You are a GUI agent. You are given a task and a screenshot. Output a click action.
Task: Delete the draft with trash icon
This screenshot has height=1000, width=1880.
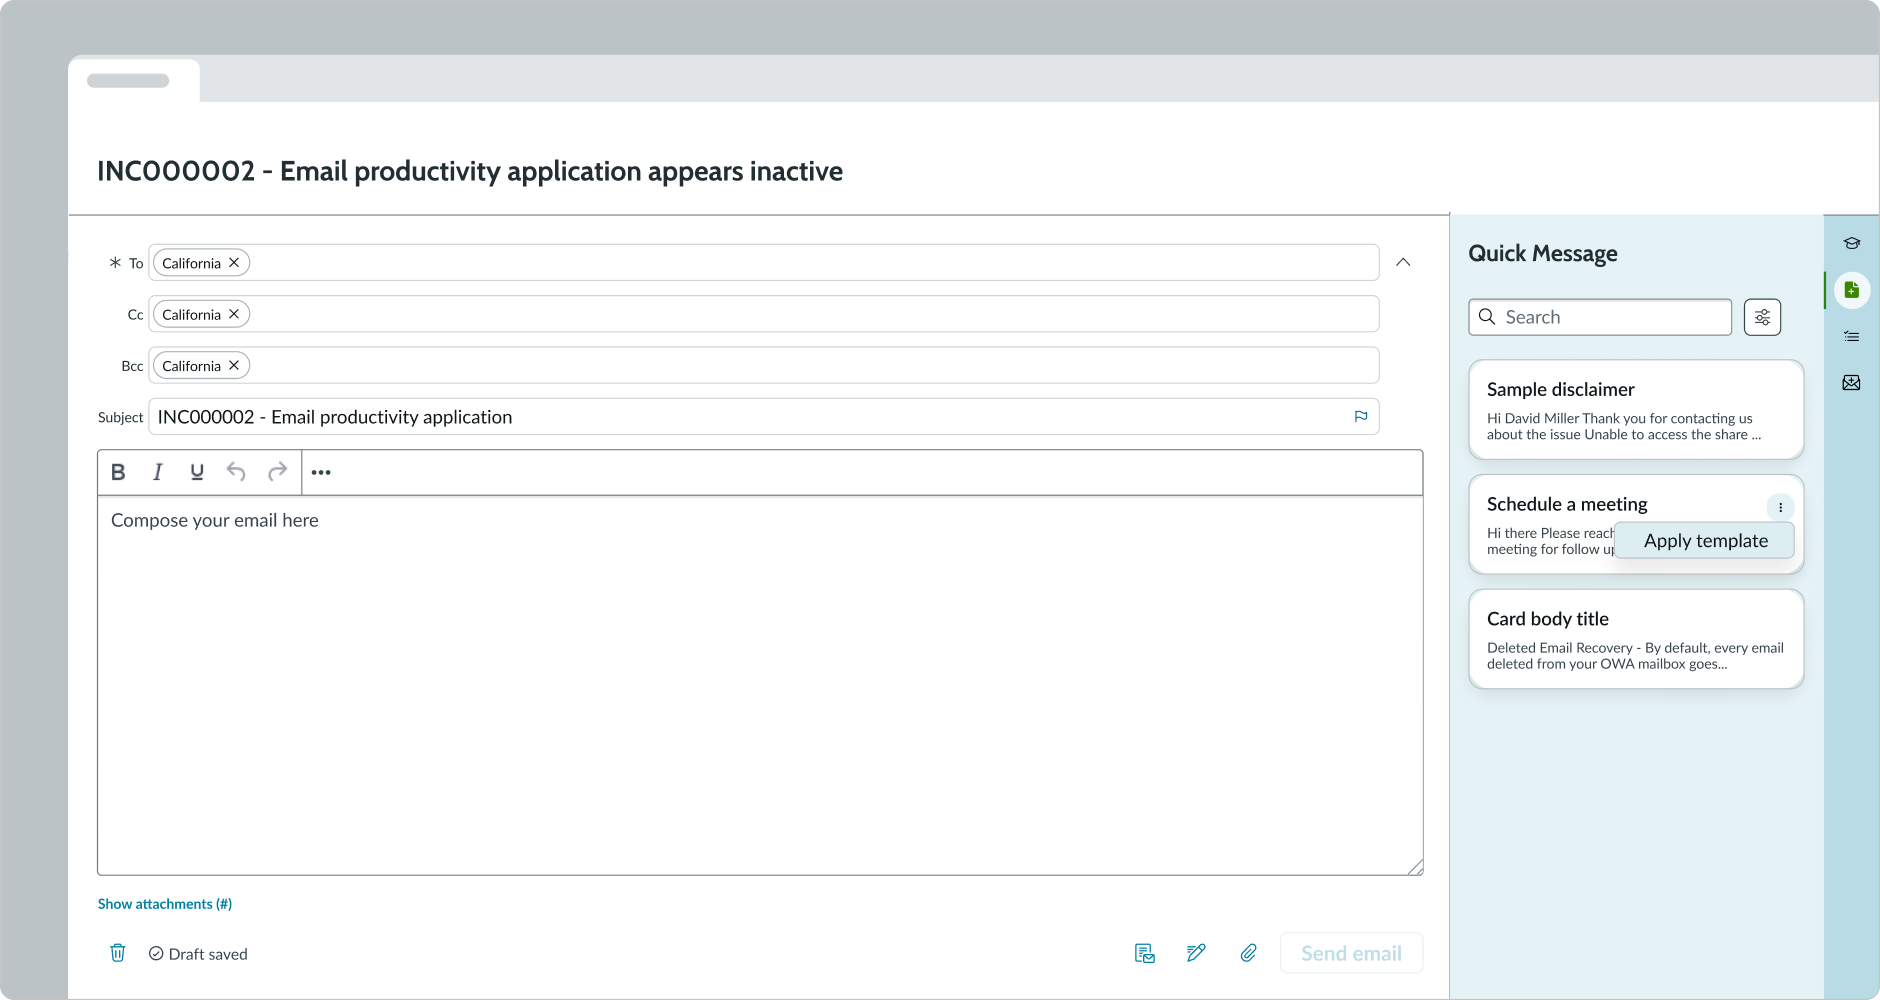coord(118,953)
